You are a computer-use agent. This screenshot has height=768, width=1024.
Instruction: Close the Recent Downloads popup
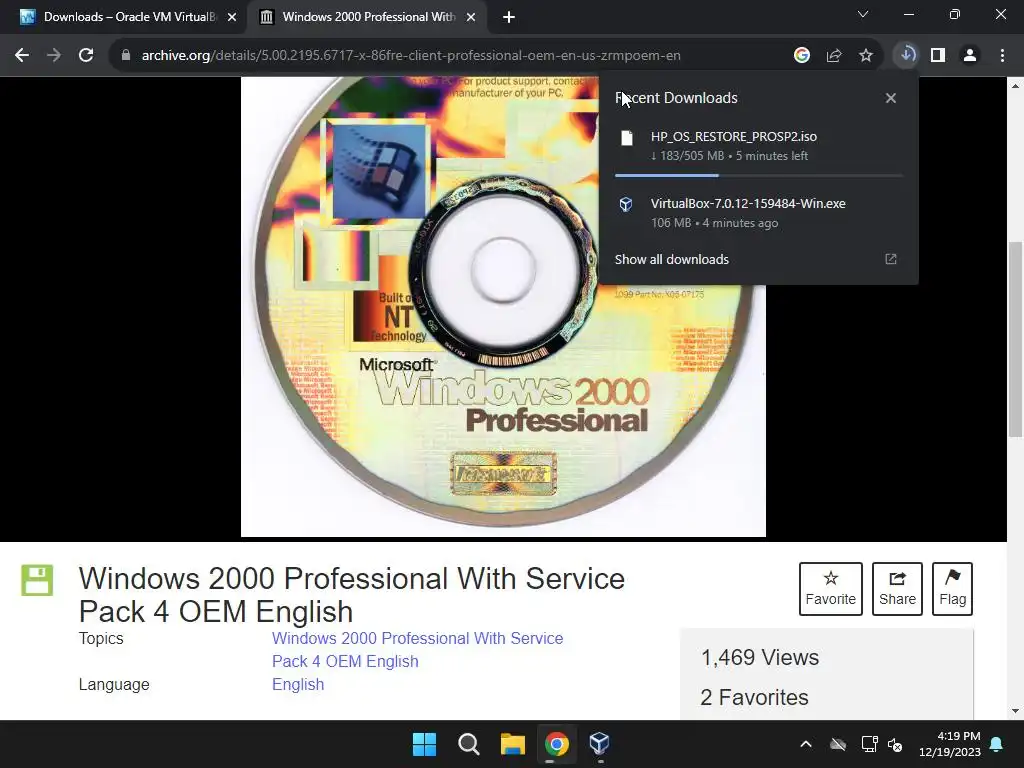[x=891, y=98]
